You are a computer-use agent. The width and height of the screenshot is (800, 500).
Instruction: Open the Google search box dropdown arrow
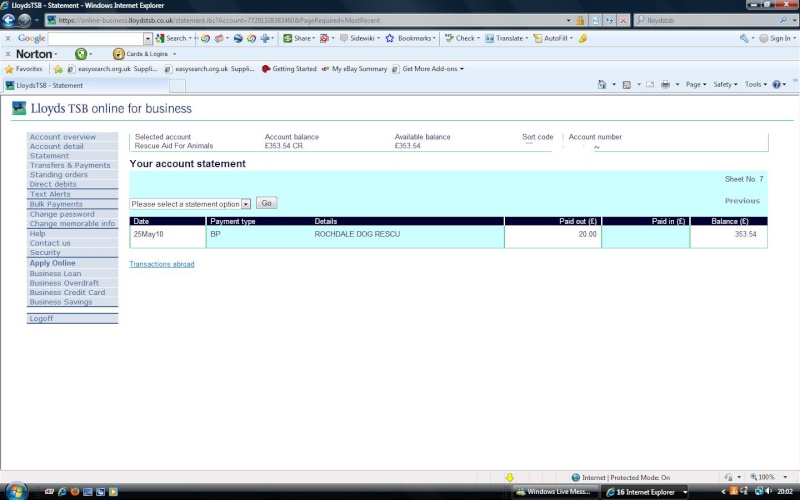point(148,38)
